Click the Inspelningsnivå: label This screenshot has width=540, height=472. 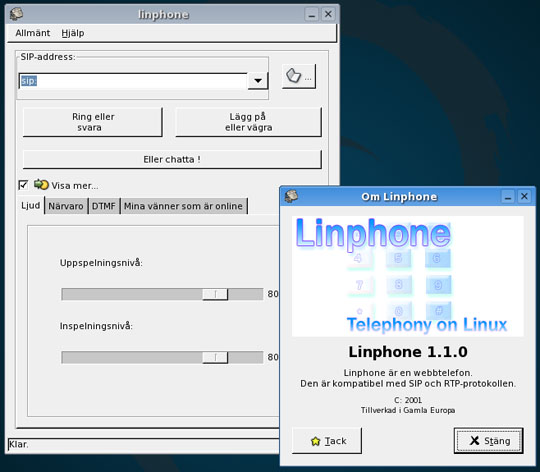[x=96, y=326]
